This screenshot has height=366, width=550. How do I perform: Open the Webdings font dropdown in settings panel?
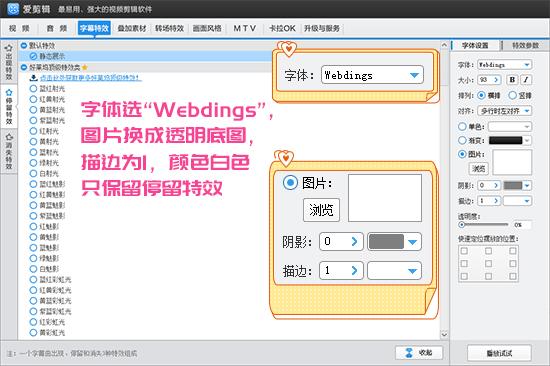click(505, 65)
